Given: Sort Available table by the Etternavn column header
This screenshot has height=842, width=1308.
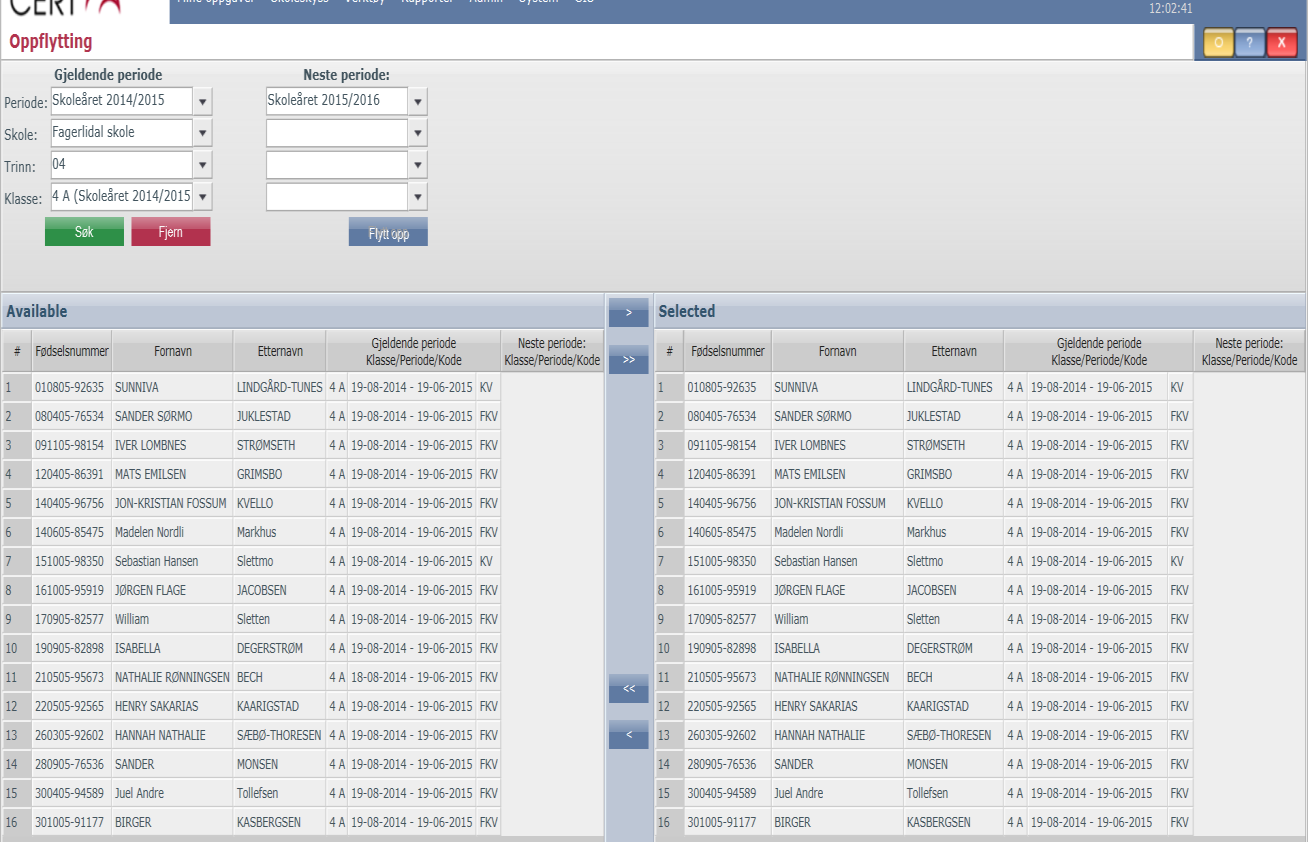Looking at the screenshot, I should 279,351.
